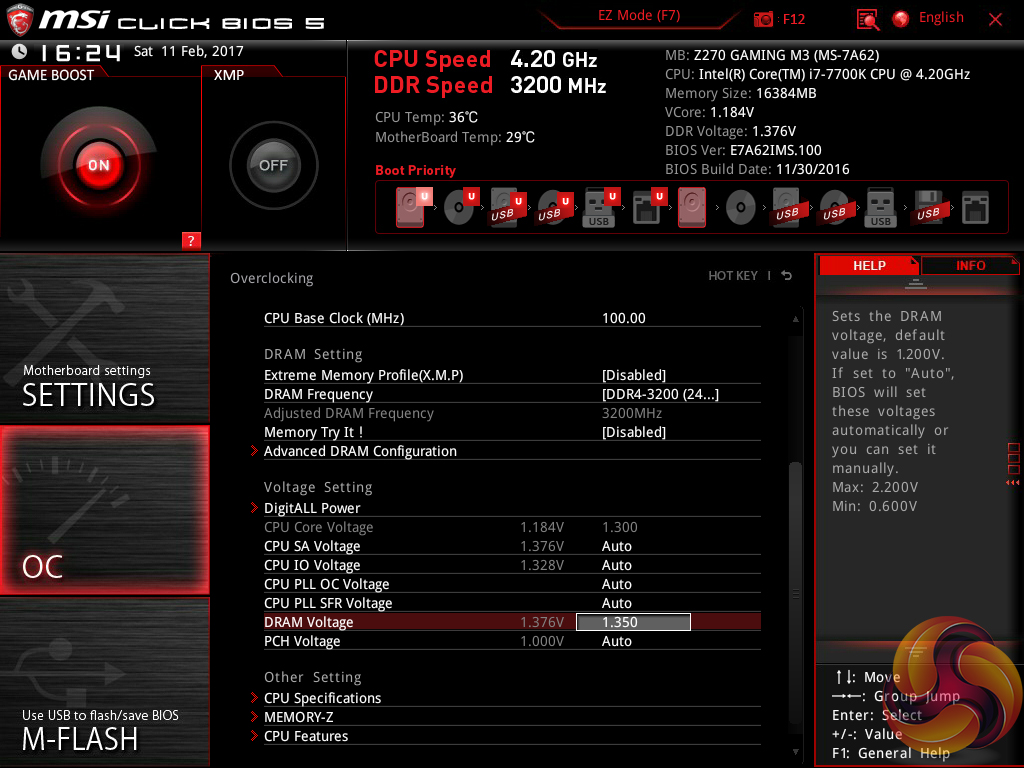Select the UEFI USB key boot icon
The width and height of the screenshot is (1024, 768).
(600, 208)
